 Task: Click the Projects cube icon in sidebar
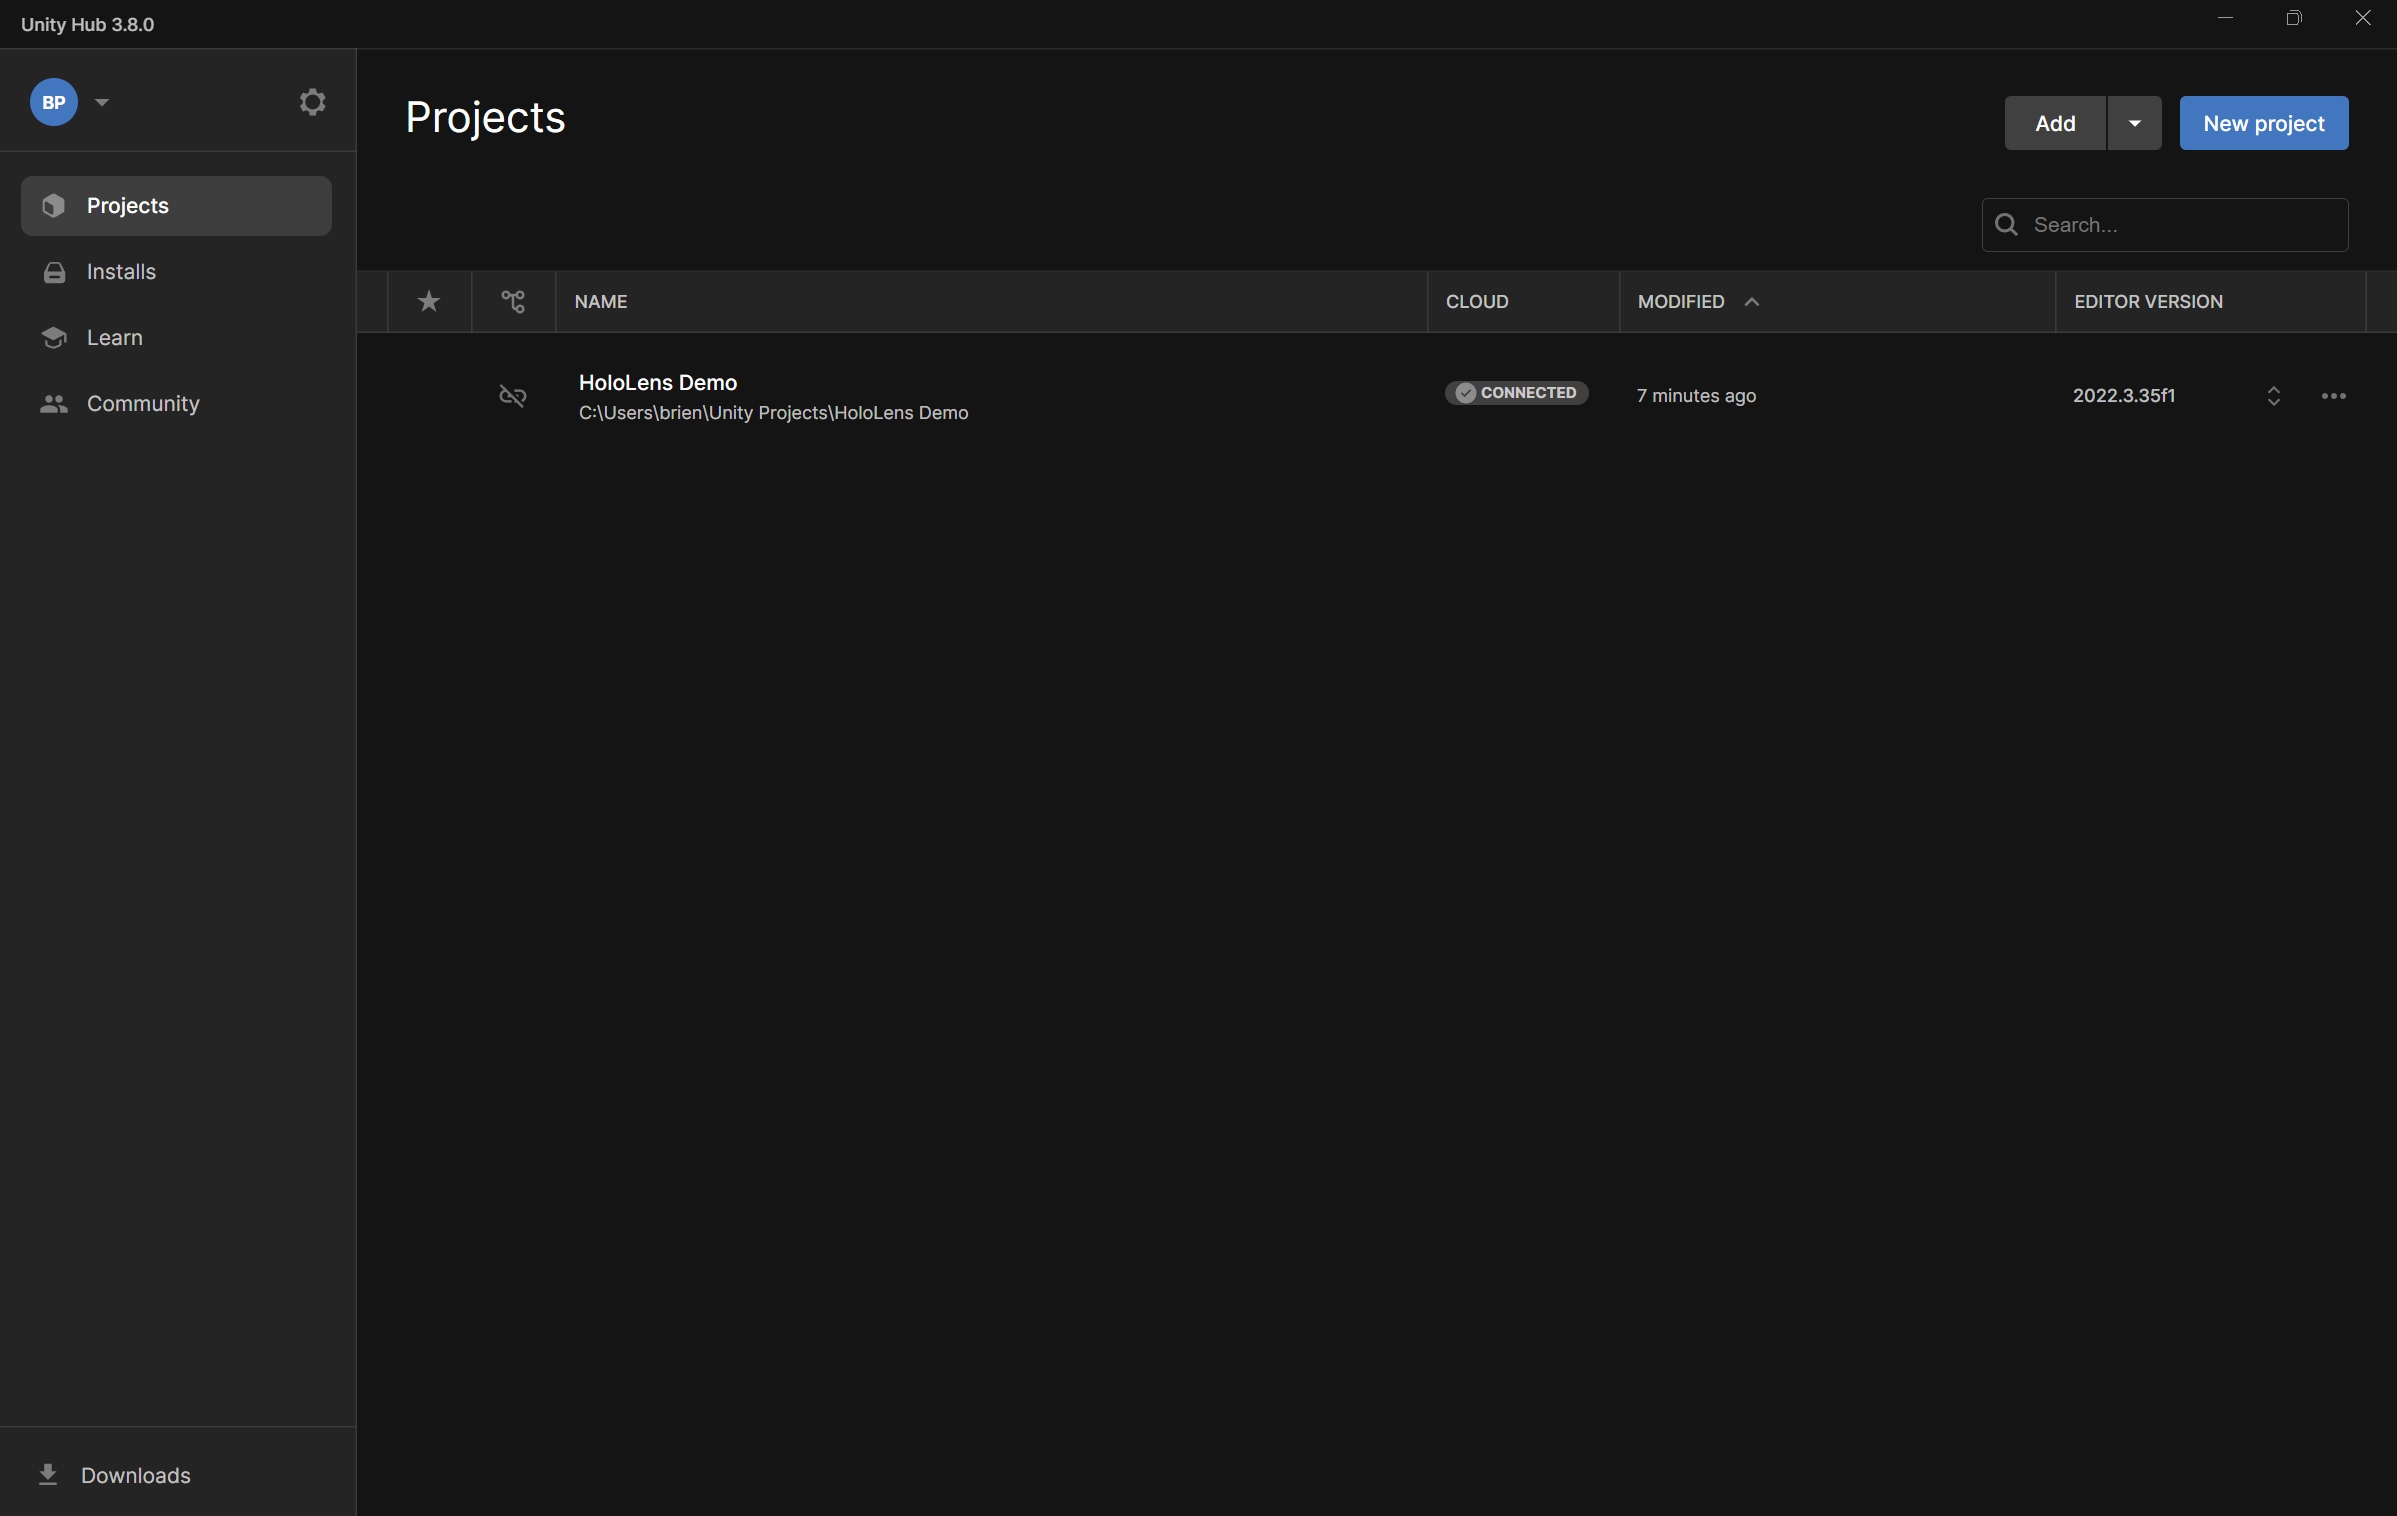tap(53, 205)
